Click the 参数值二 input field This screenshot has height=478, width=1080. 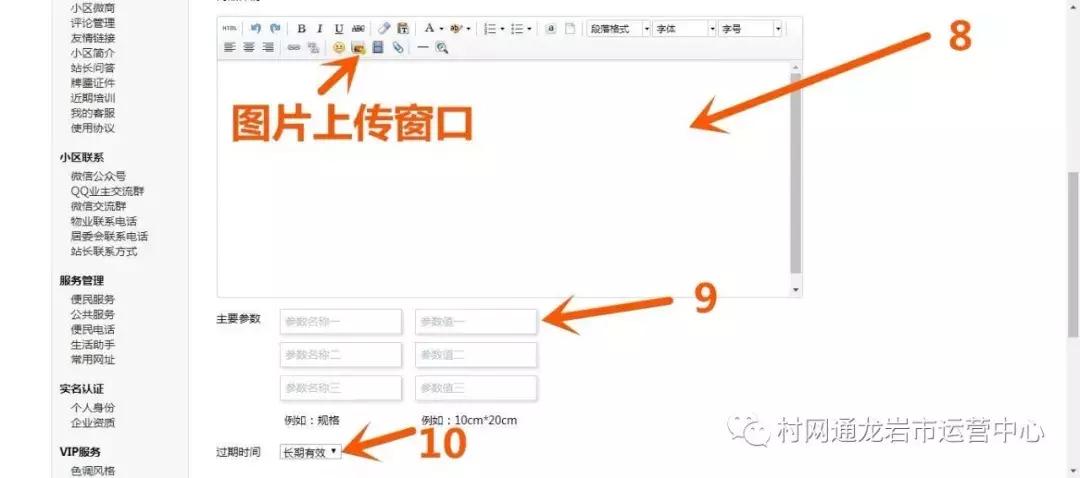tap(476, 355)
